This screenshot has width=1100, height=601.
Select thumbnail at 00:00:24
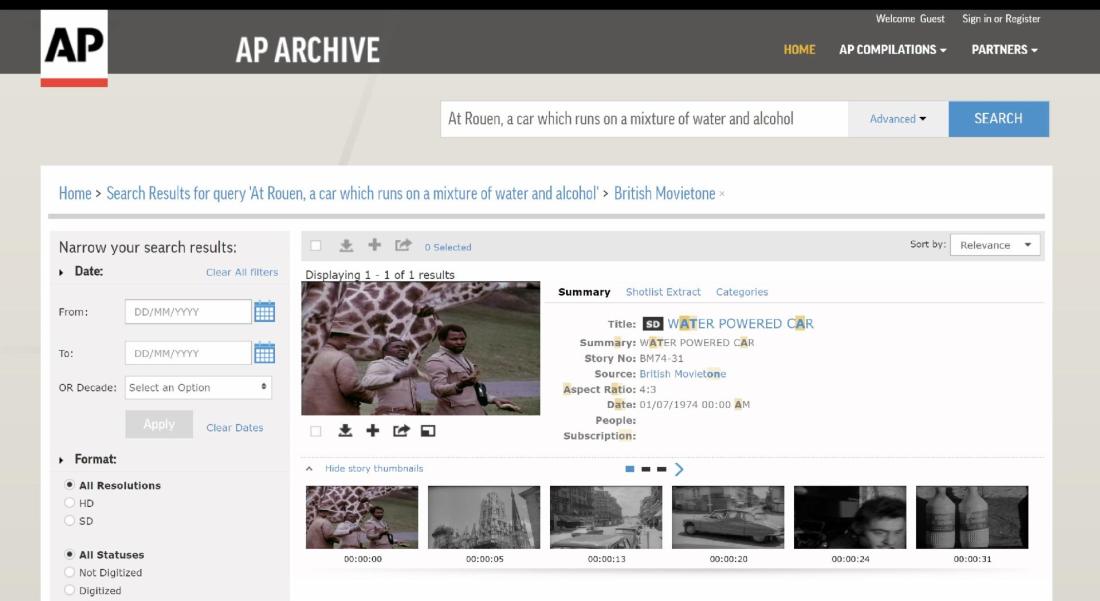[x=850, y=517]
